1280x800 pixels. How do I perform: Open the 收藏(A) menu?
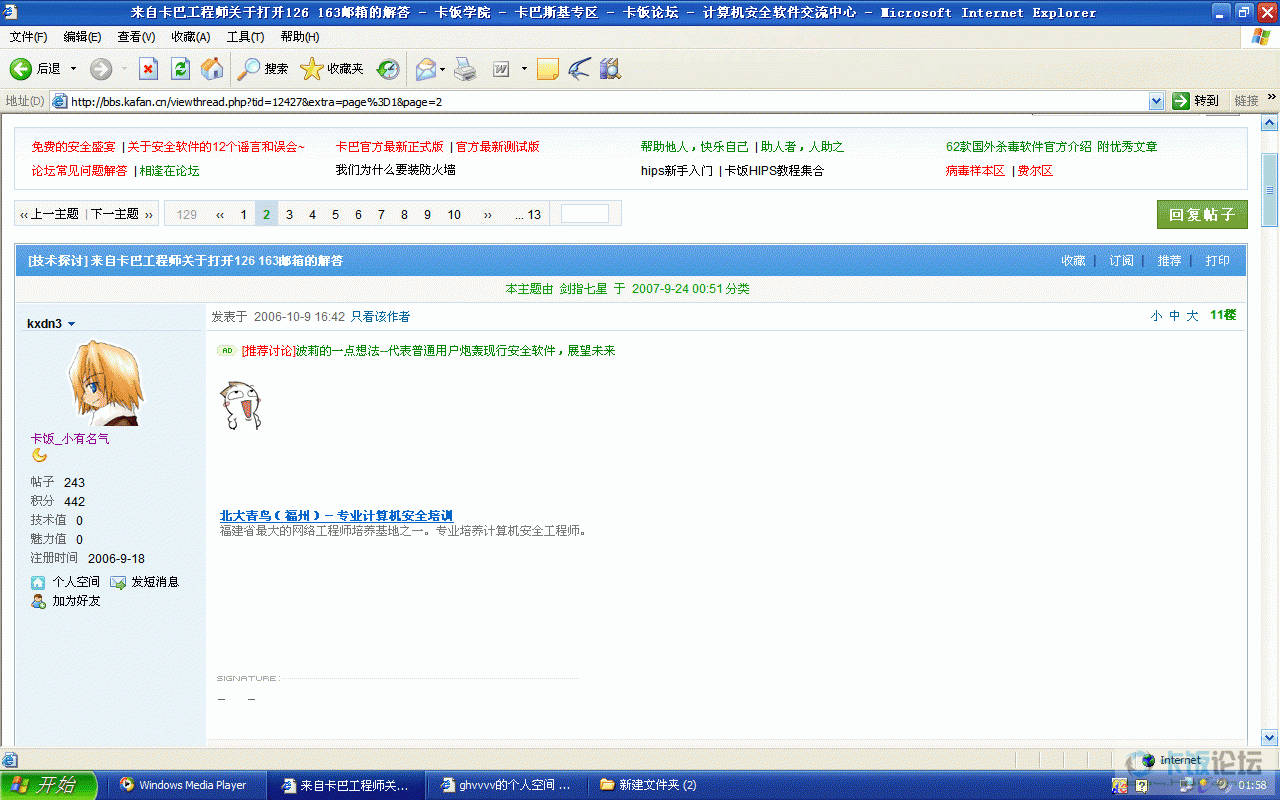(x=190, y=37)
